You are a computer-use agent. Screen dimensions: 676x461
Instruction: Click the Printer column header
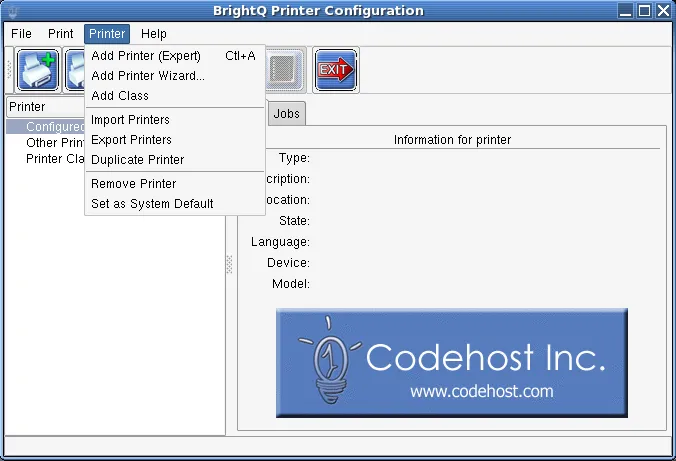click(x=46, y=107)
